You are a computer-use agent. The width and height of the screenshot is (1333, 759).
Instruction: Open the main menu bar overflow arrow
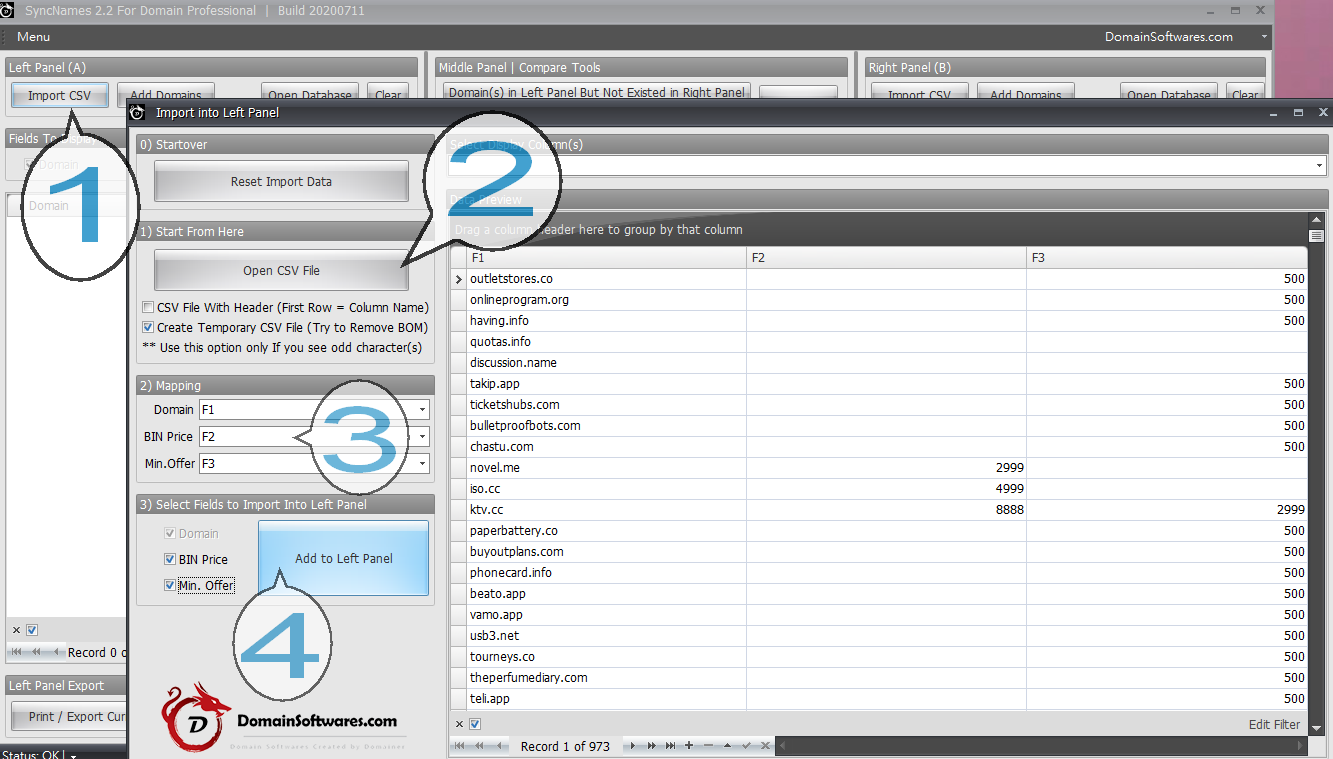click(x=1265, y=37)
